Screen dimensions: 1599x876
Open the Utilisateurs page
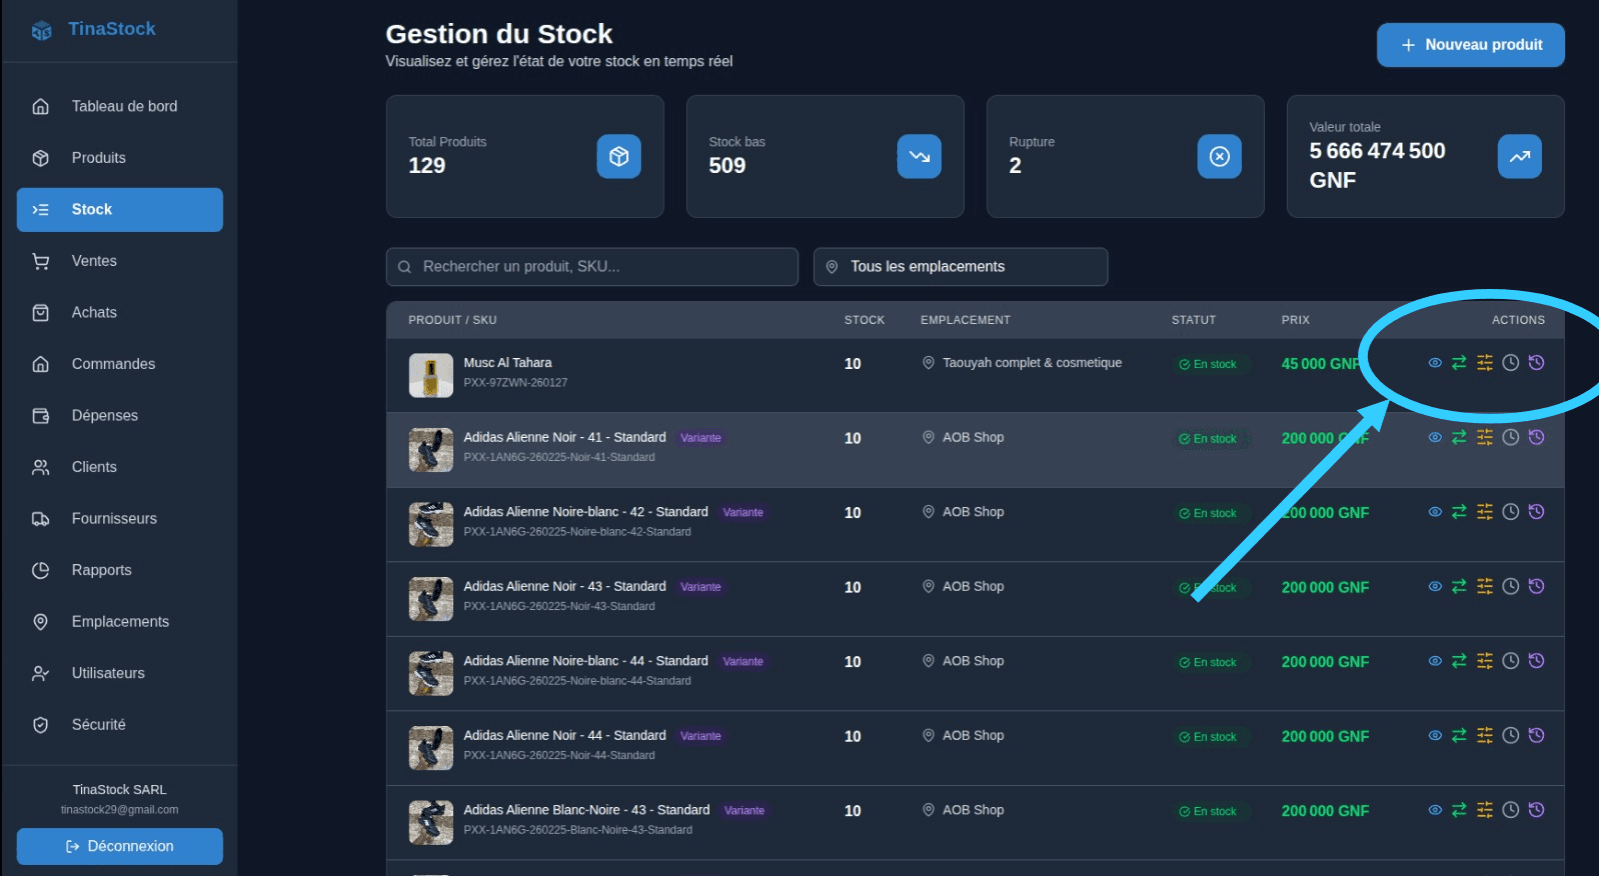[x=120, y=673]
